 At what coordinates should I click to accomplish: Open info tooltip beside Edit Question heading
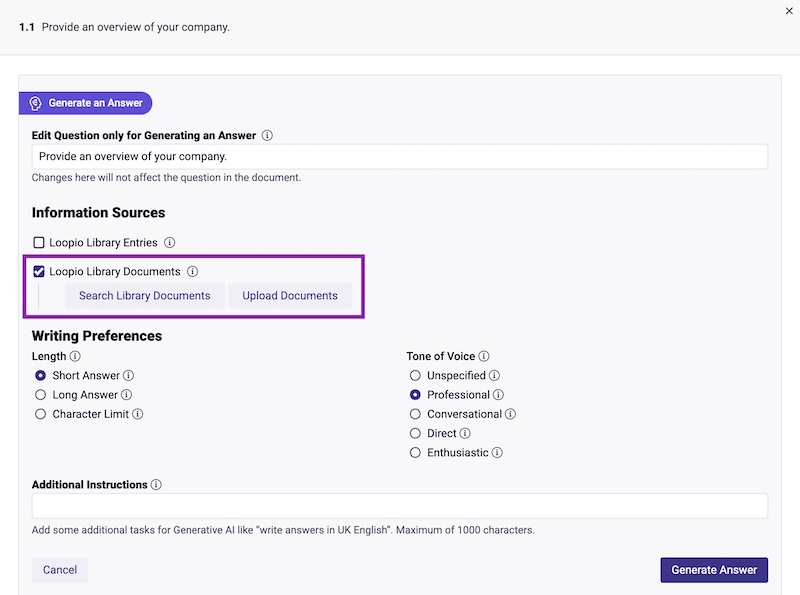coord(267,135)
